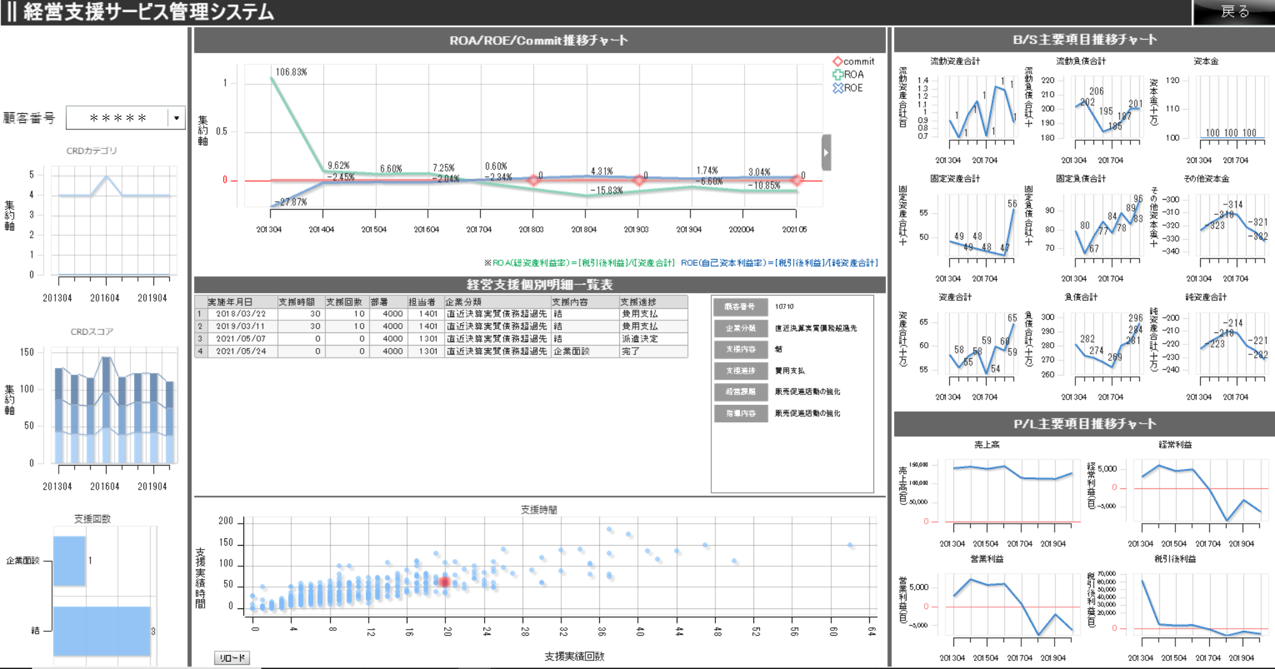Click the 結 bar in 支援回数 chart
The image size is (1275, 669).
coord(101,631)
